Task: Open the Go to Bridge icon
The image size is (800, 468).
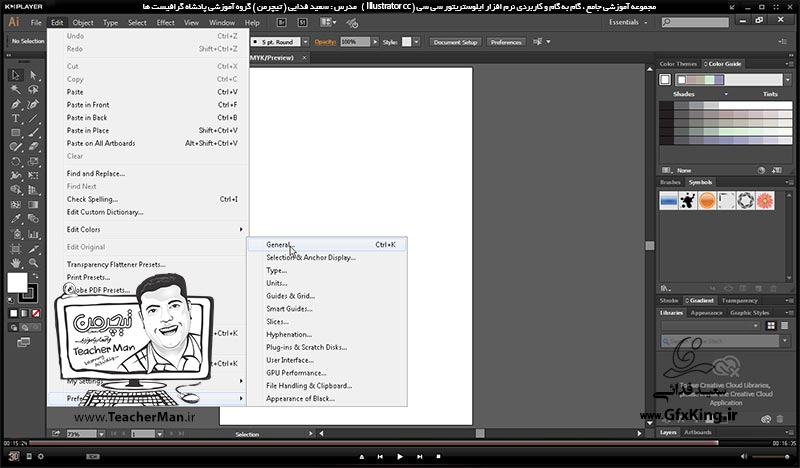Action: pos(281,22)
